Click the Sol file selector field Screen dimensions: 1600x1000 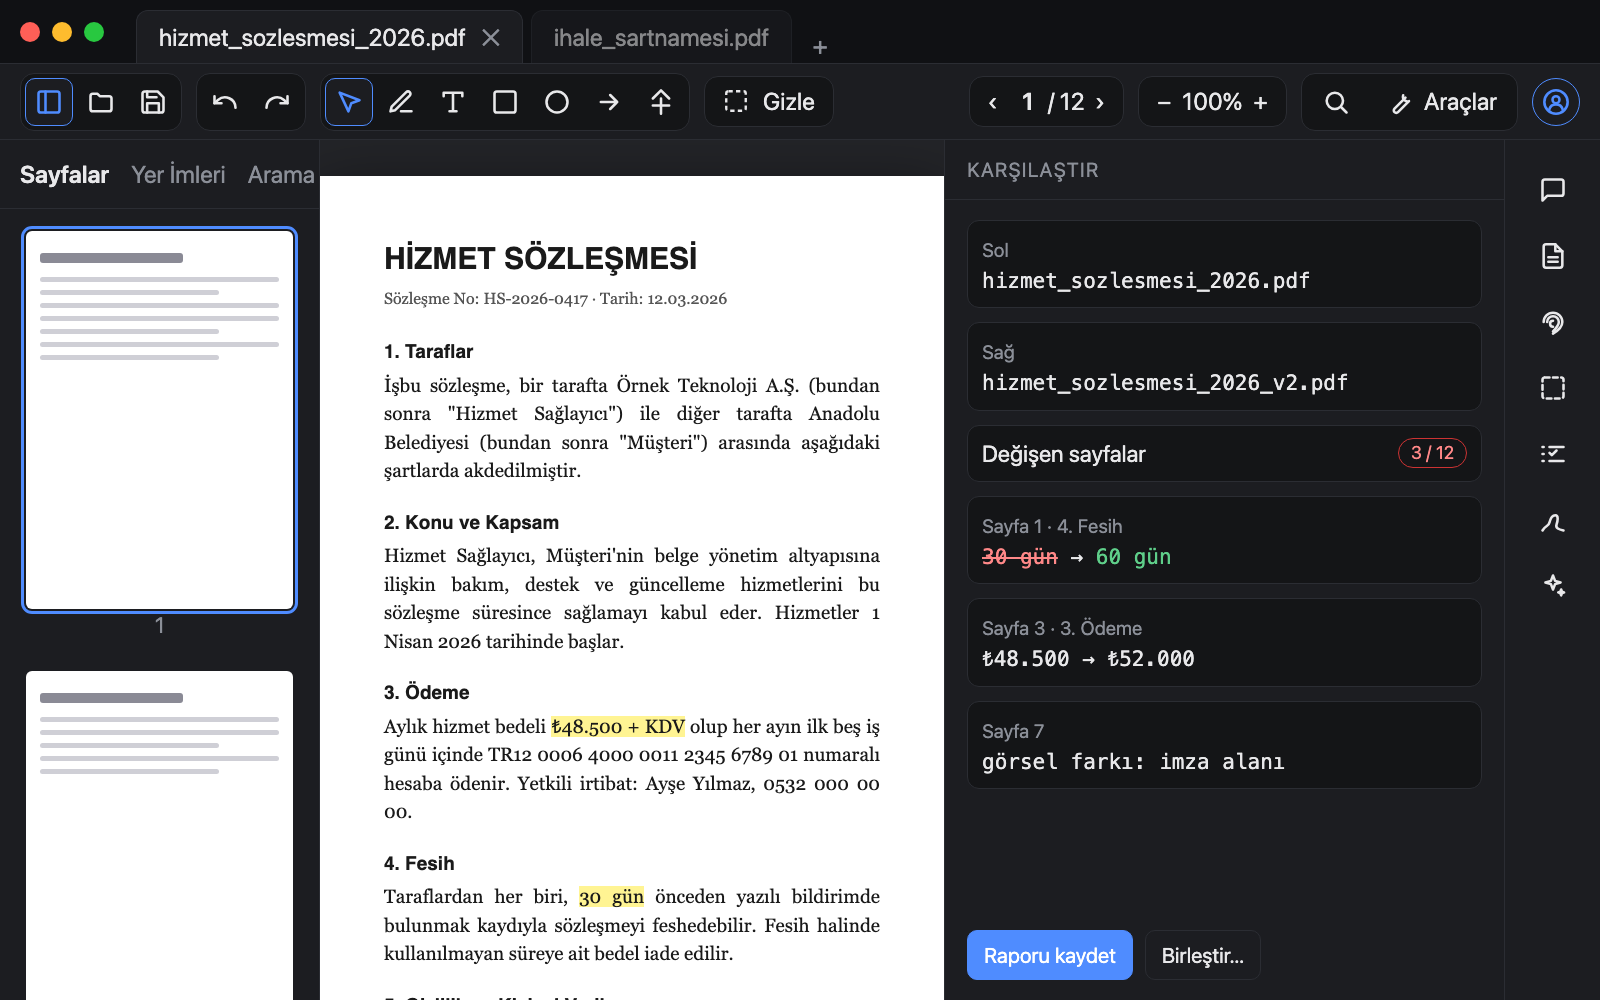click(x=1224, y=264)
